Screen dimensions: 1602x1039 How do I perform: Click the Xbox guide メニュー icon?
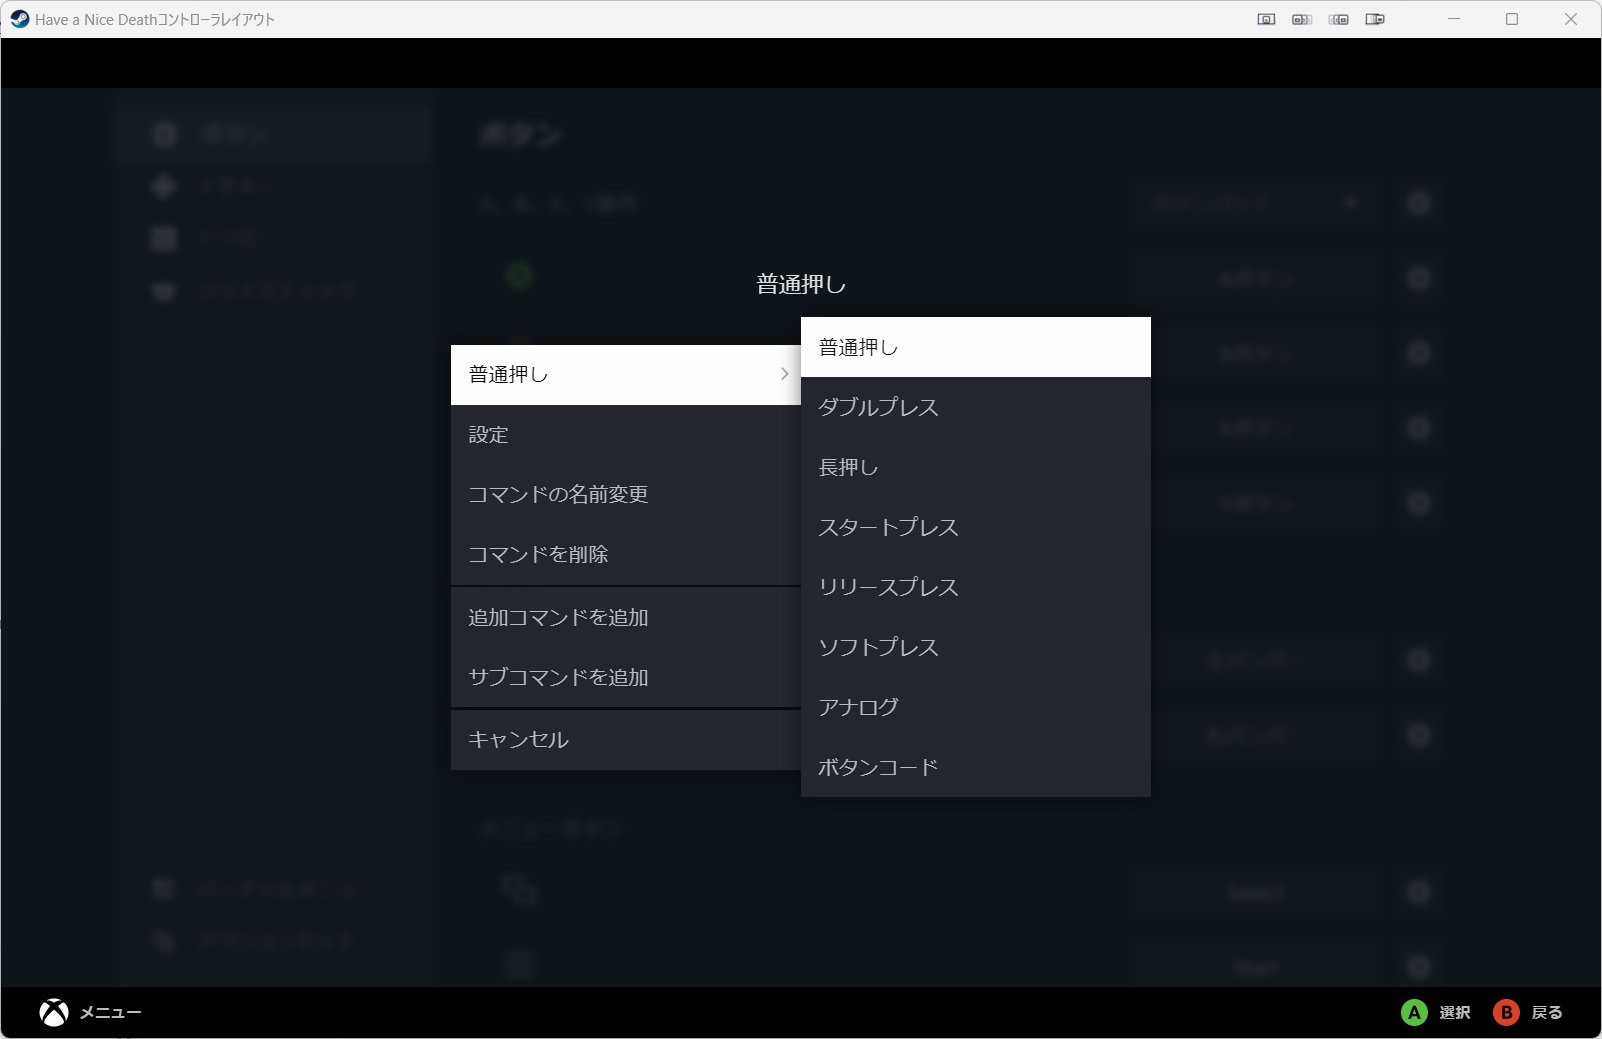tap(54, 1013)
